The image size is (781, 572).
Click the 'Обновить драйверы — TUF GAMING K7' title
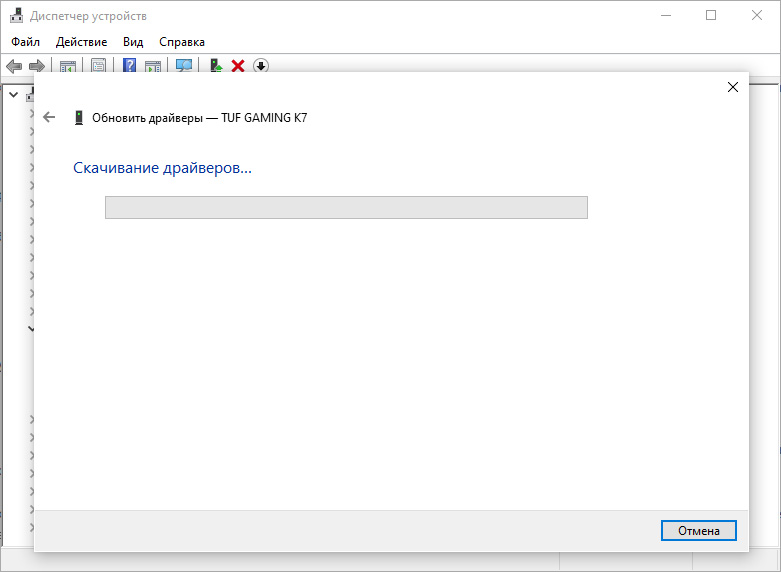coord(200,118)
